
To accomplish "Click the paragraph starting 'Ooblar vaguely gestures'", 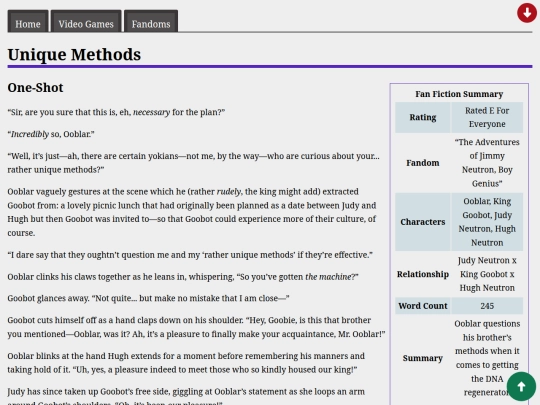I will [192, 212].
